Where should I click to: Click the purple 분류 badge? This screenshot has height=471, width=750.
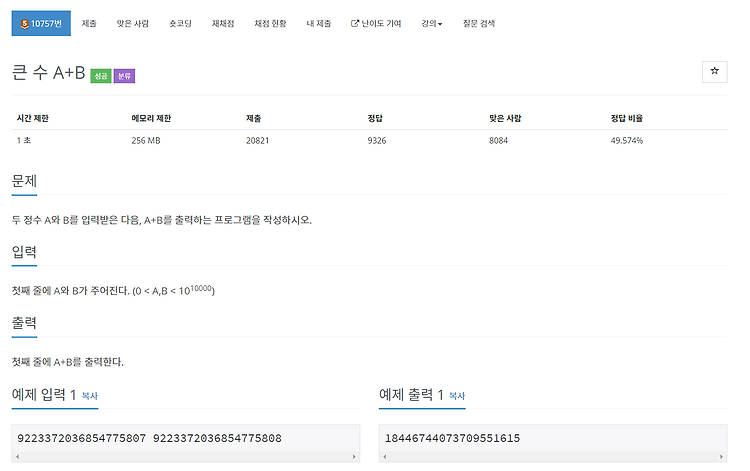coord(124,76)
